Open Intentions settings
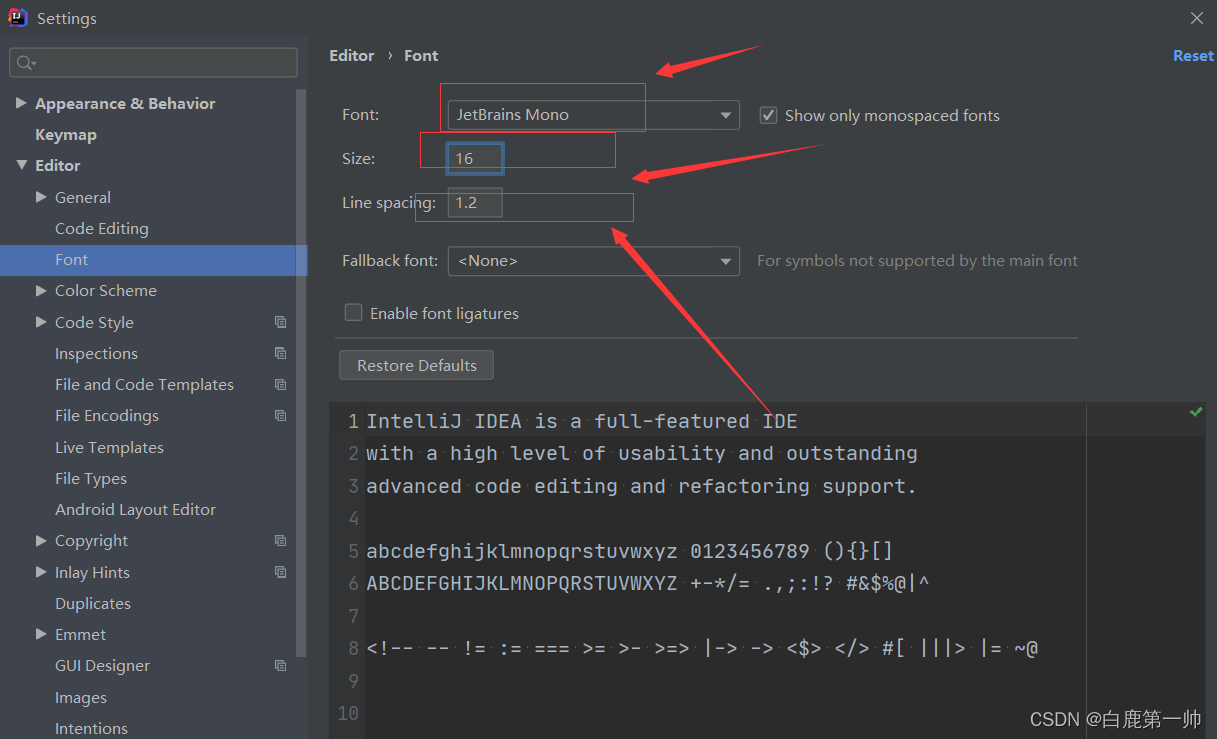Viewport: 1217px width, 739px height. (91, 728)
